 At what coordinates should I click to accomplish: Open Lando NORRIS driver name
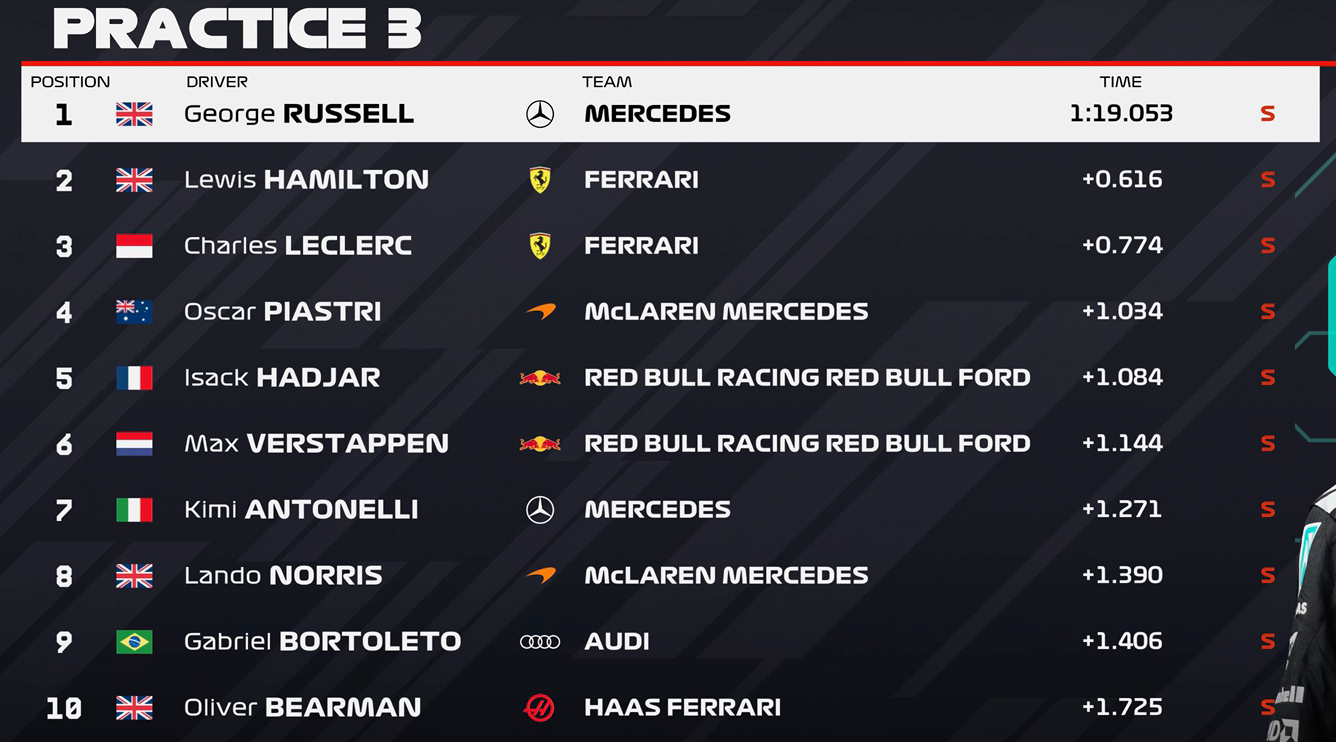(x=283, y=576)
